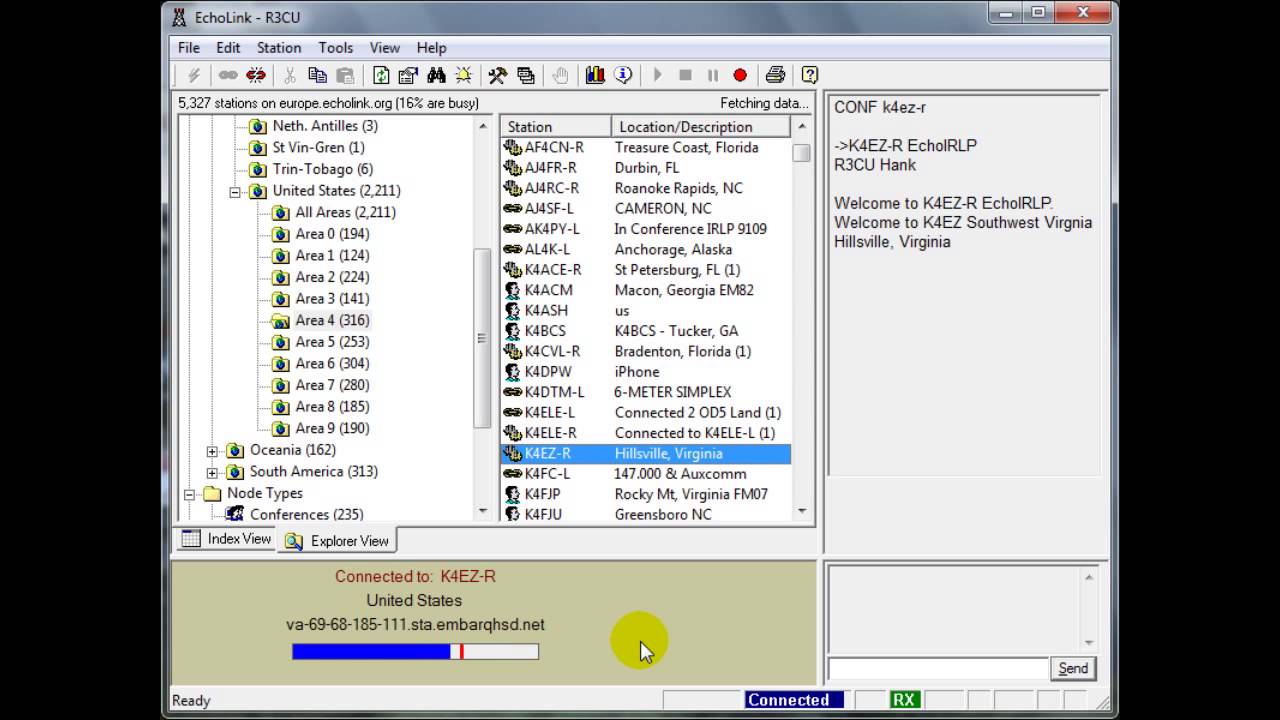1280x720 pixels.
Task: Select station K4FJU Greensboro NC row
Action: [x=646, y=514]
